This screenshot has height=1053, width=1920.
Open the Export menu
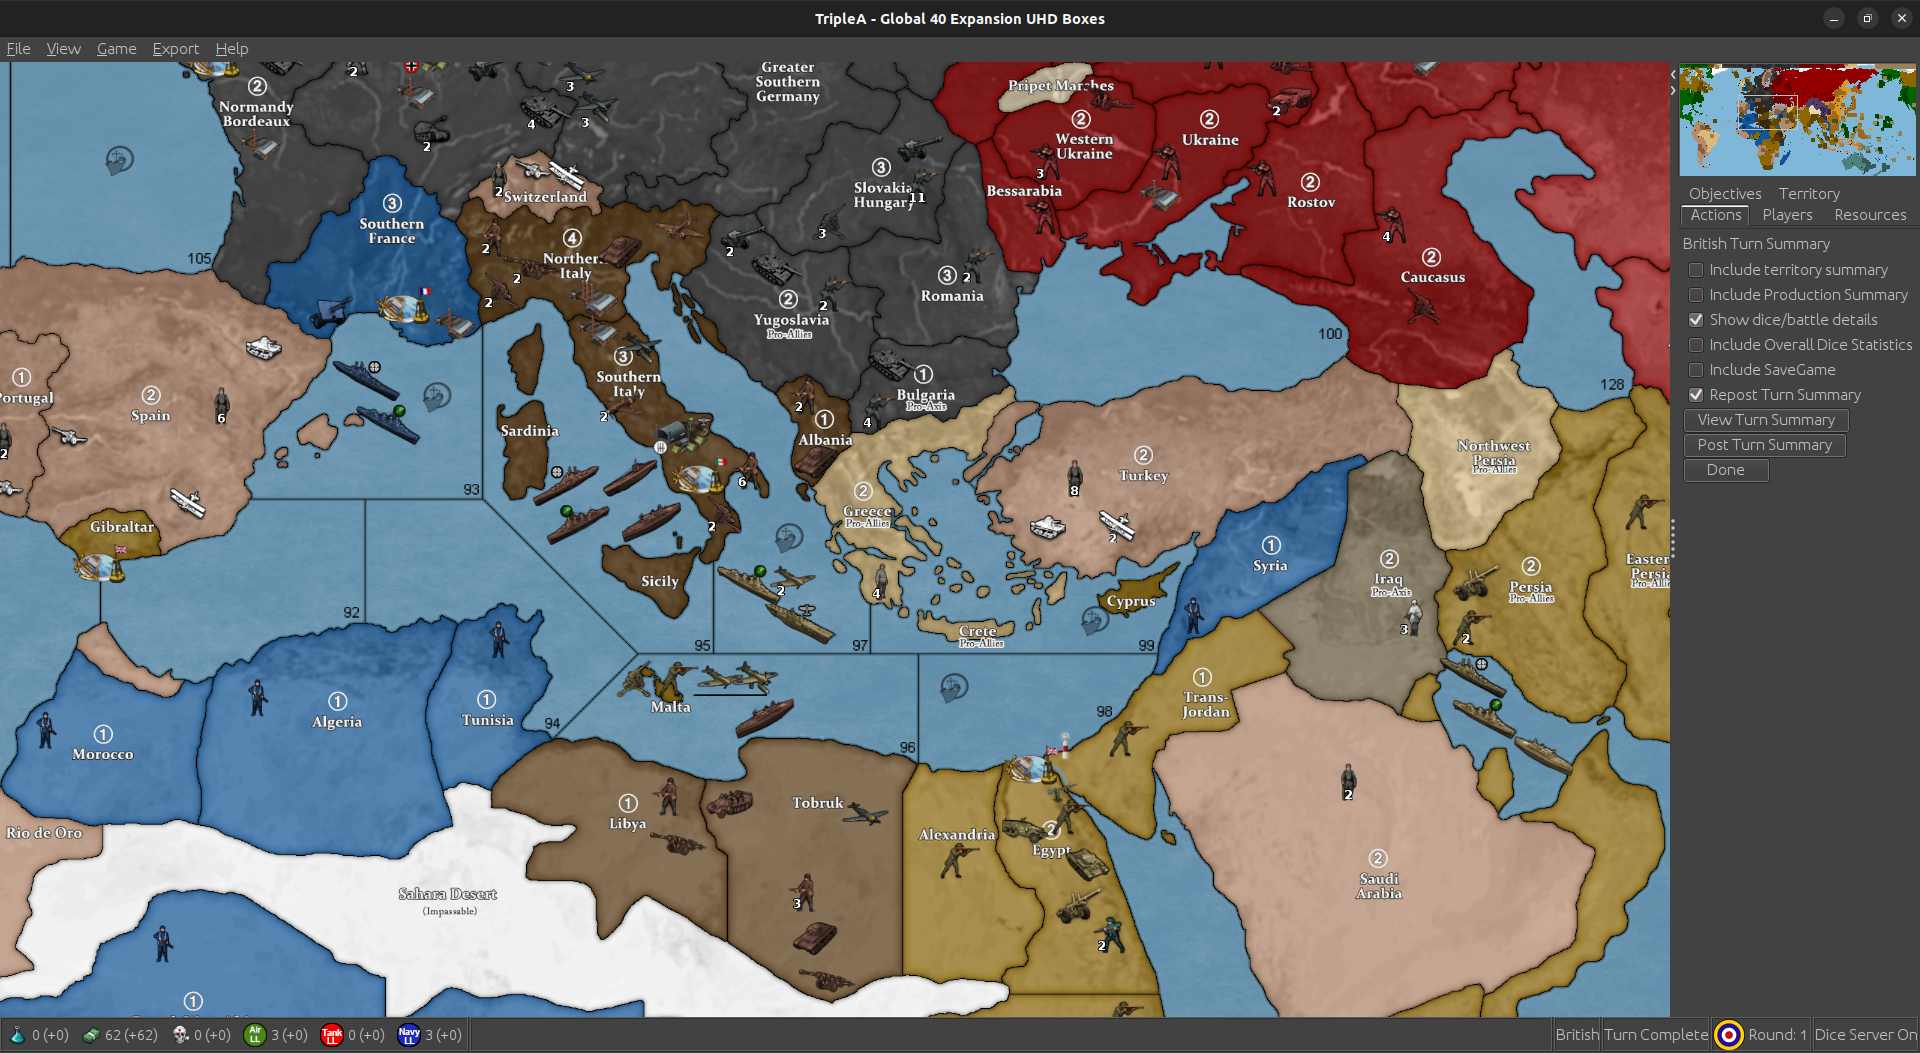point(175,49)
